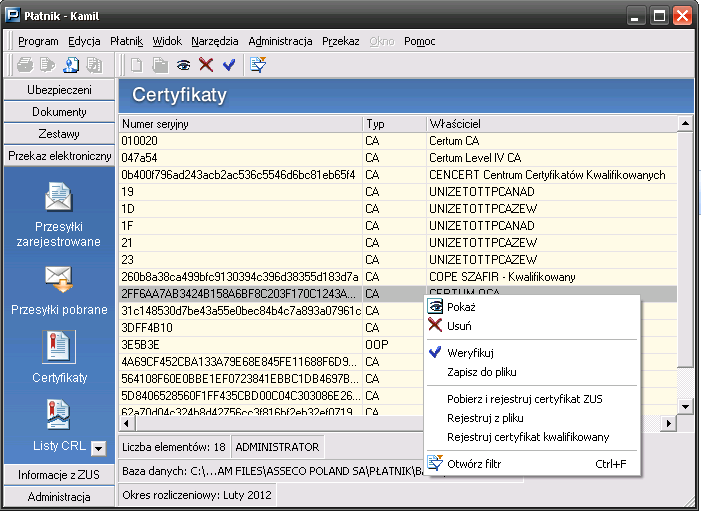Screen dimensions: 701x512
Task: Select row 3E5B3E with type OOP
Action: click(x=271, y=345)
